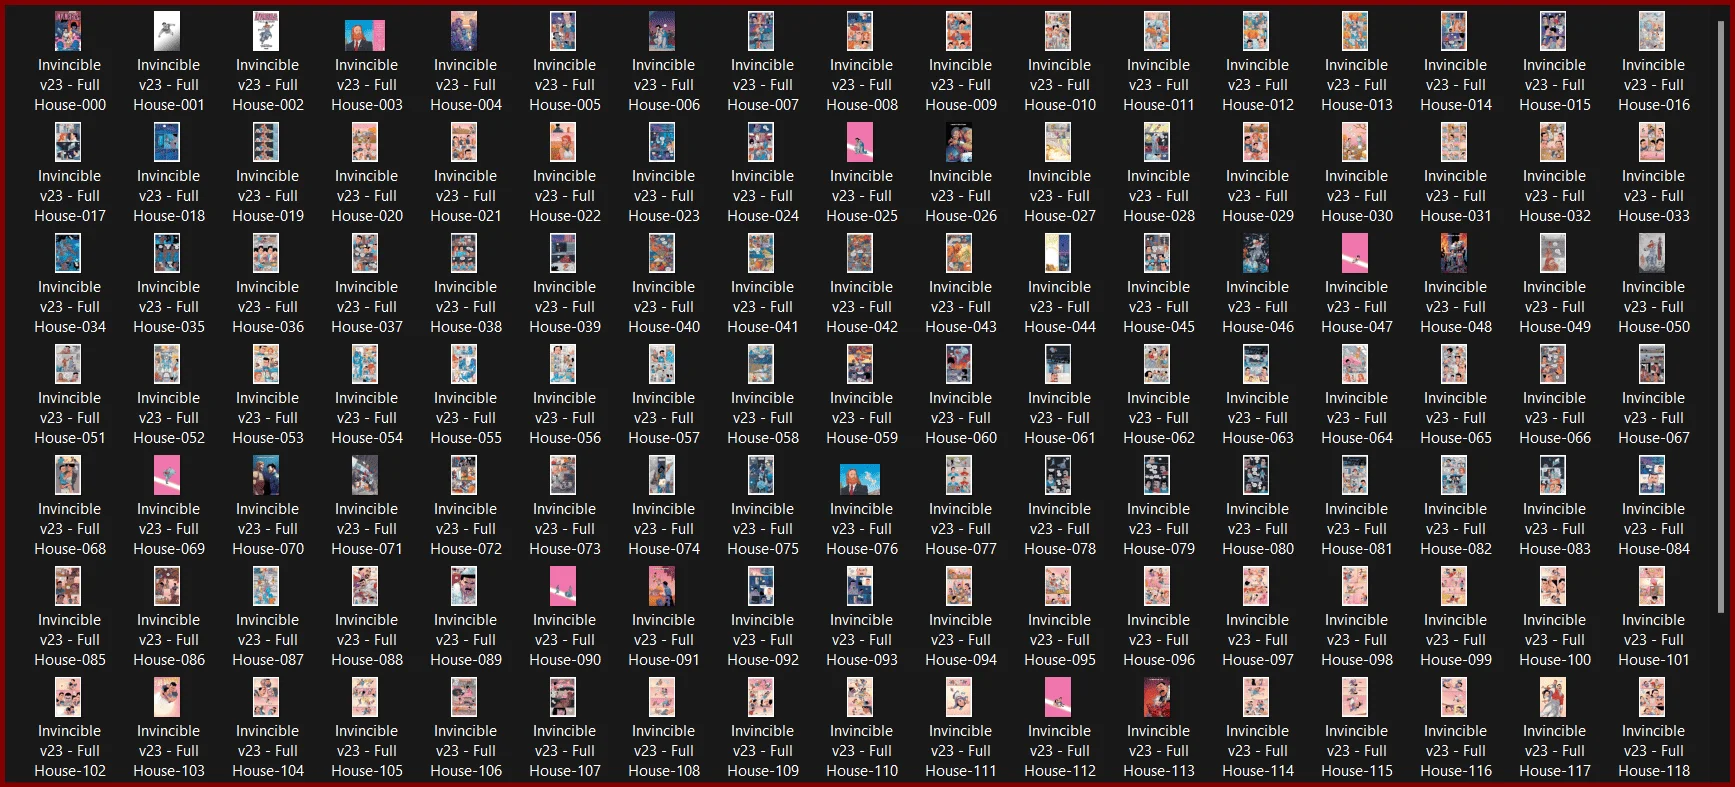Select the red Full House-113 thumbnail

[1157, 698]
